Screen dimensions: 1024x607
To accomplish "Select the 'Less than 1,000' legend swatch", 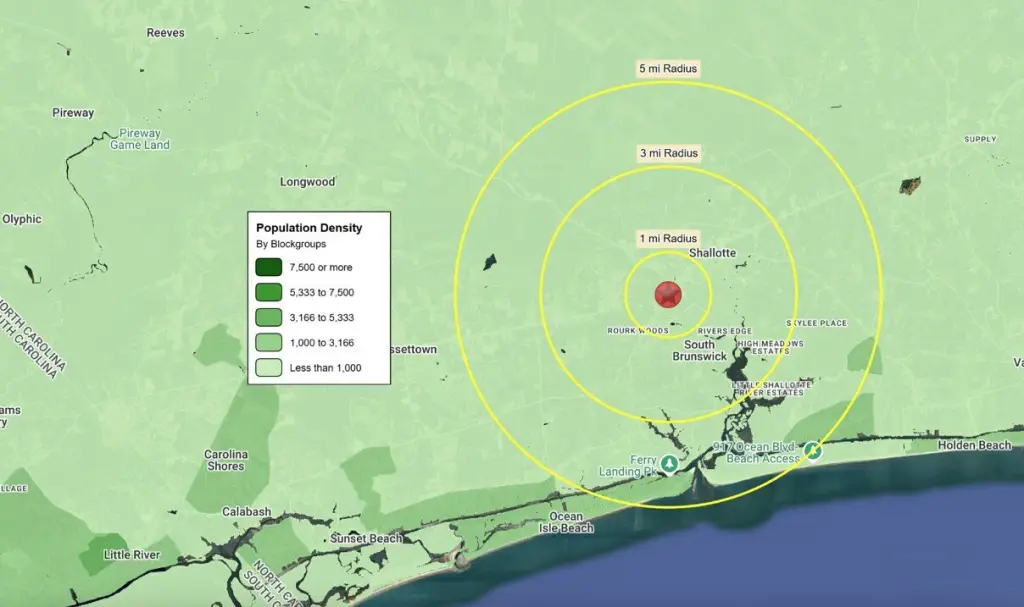I will (x=268, y=368).
